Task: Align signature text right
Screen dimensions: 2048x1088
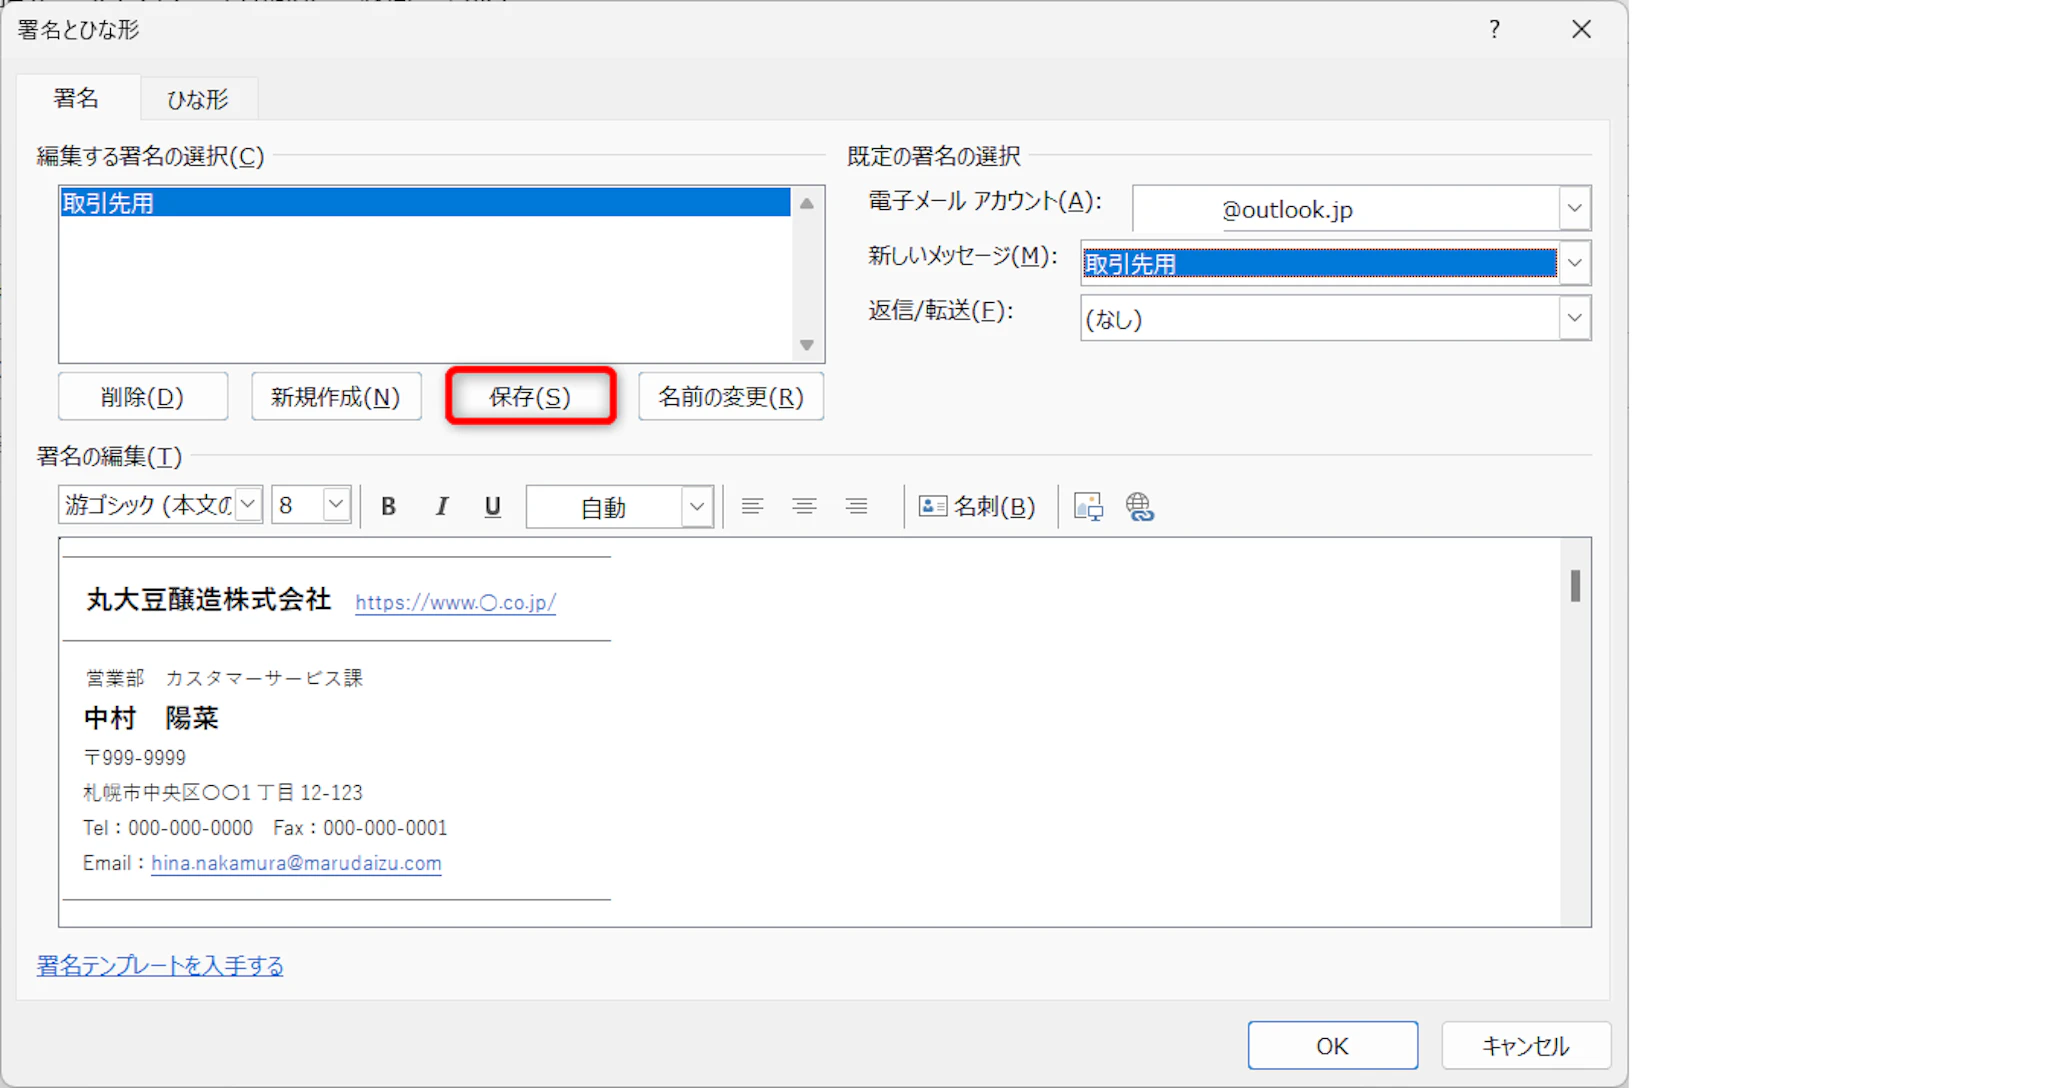Action: 856,507
